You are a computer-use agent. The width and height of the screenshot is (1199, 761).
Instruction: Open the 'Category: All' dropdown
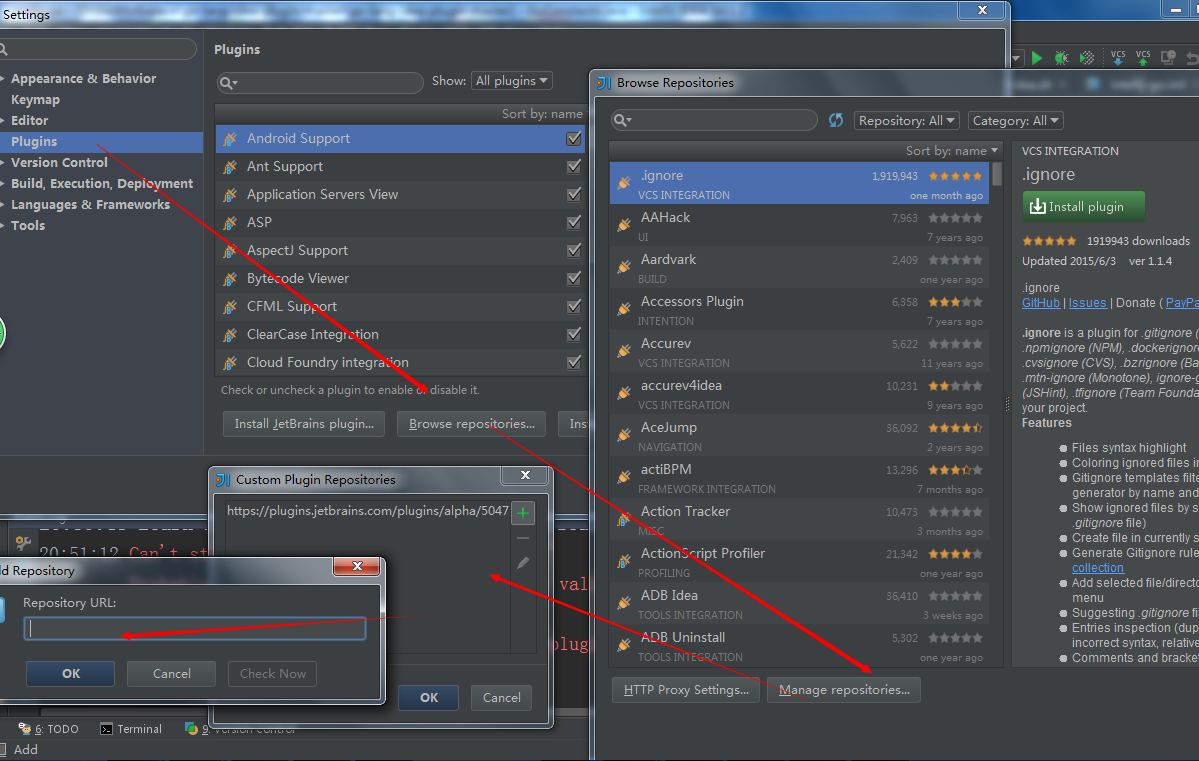pyautogui.click(x=1015, y=119)
